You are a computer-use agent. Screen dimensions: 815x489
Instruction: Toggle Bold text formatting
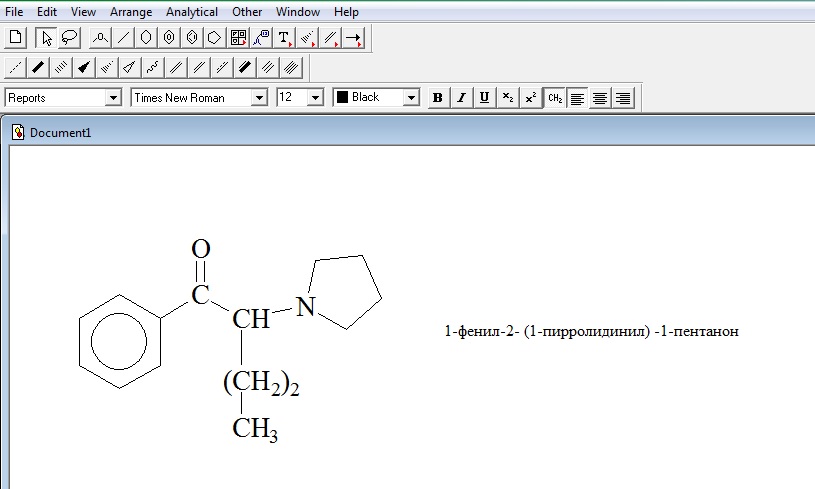[438, 98]
